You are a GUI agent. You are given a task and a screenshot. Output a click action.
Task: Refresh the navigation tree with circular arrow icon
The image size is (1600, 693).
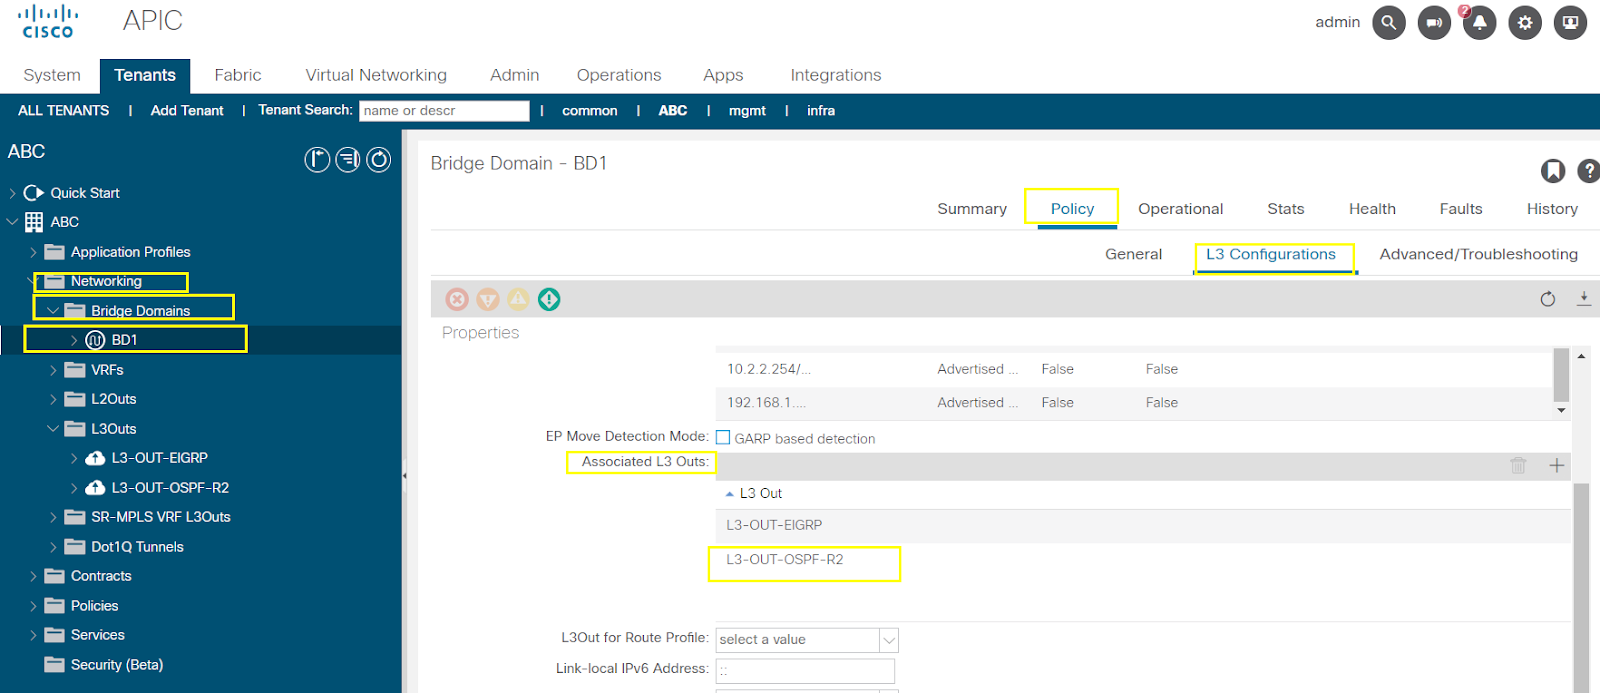coord(379,159)
